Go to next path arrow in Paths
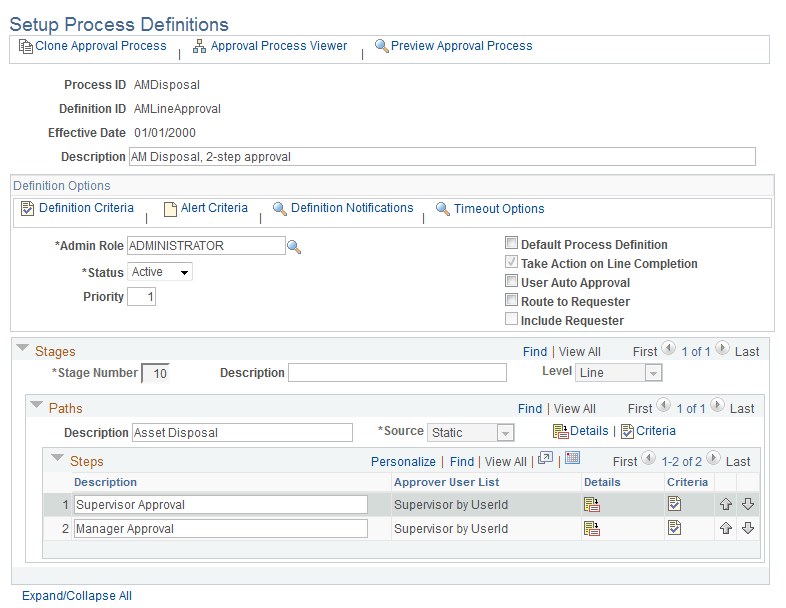This screenshot has height=608, width=786. point(717,405)
